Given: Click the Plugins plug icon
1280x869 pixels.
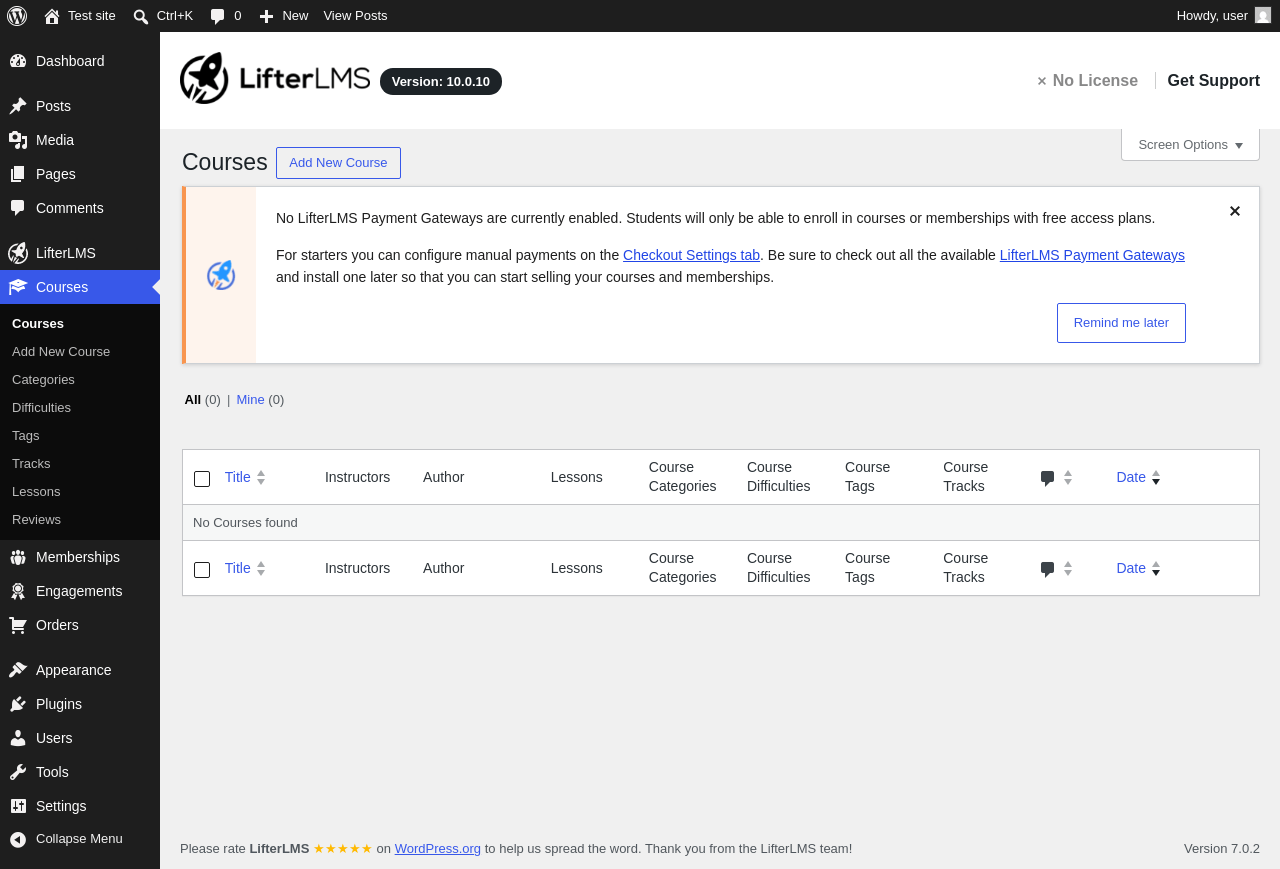Looking at the screenshot, I should point(18,704).
